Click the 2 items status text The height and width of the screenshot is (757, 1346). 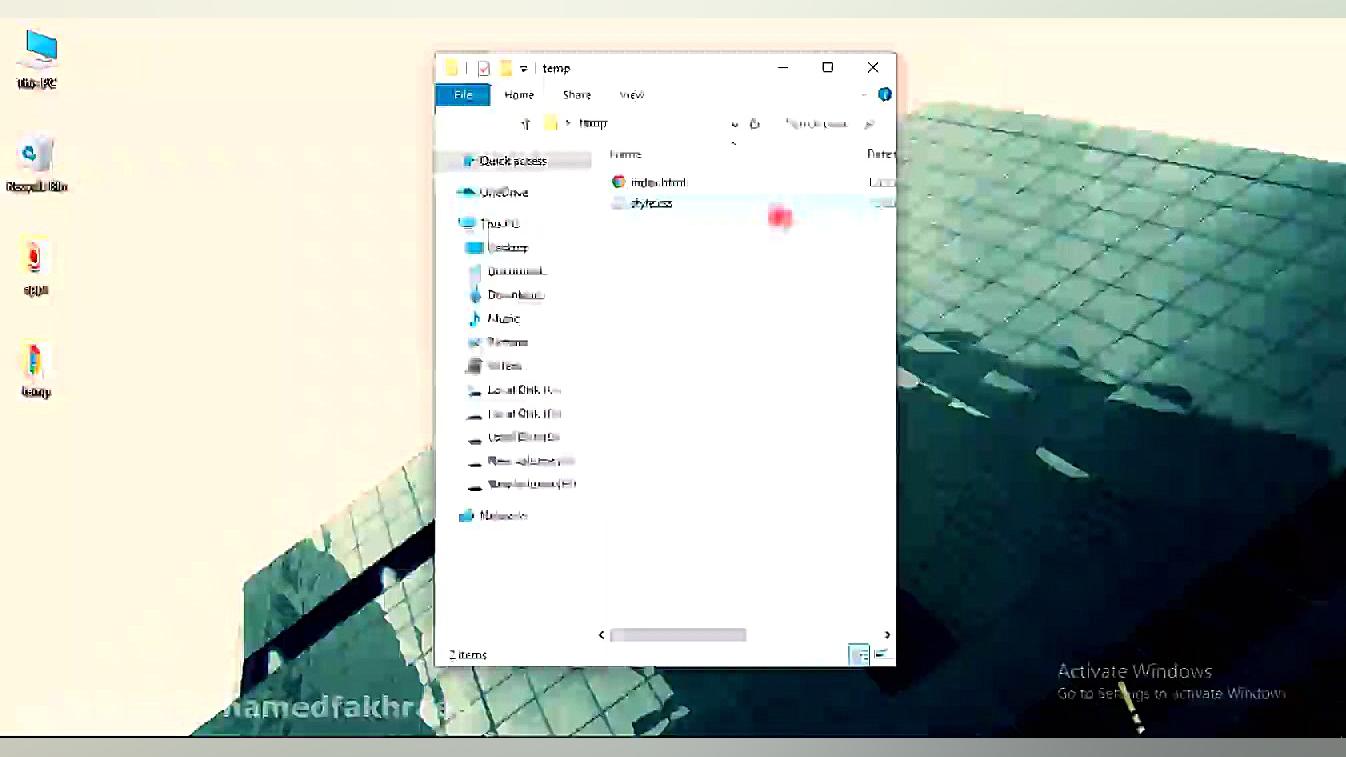click(467, 655)
